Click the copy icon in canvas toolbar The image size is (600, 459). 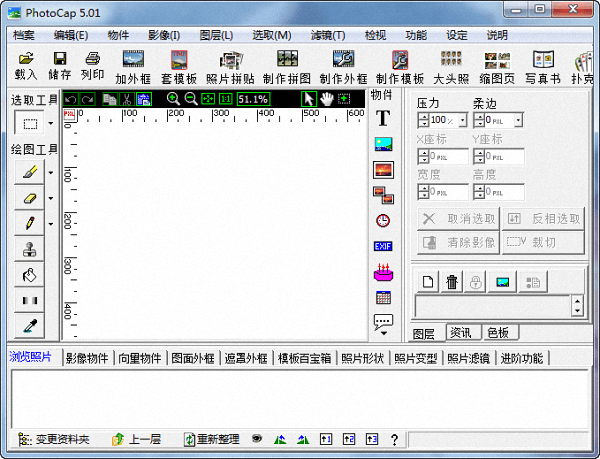[110, 99]
